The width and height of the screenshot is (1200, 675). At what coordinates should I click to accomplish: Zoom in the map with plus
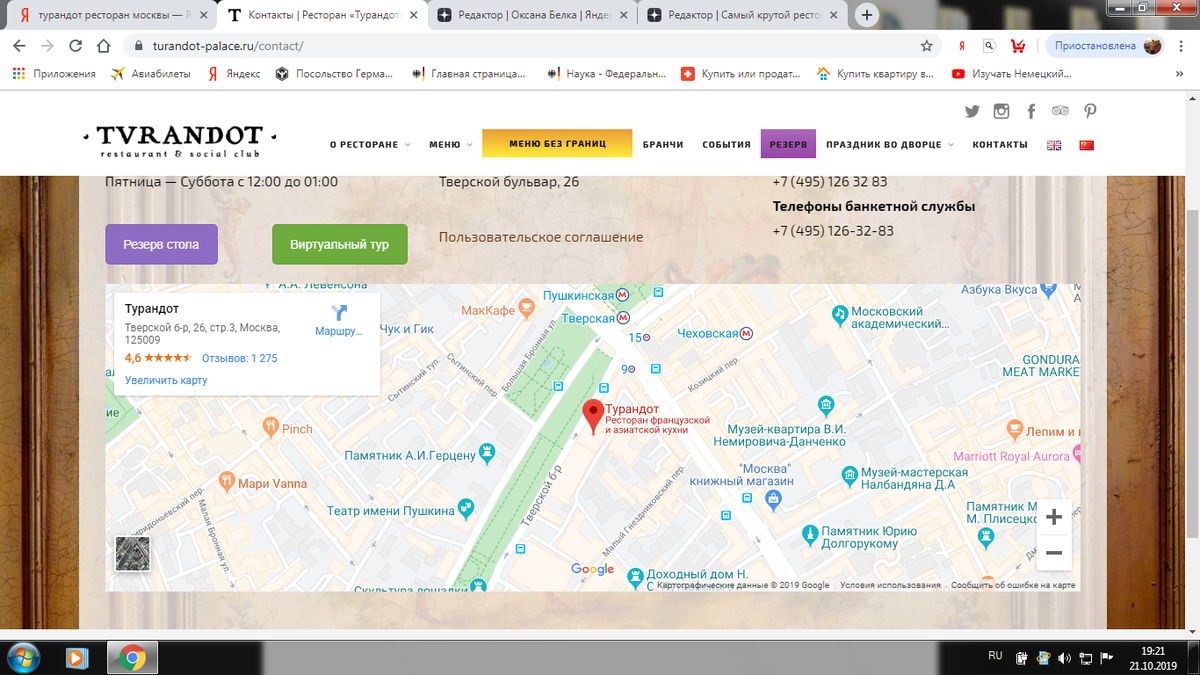click(1053, 517)
